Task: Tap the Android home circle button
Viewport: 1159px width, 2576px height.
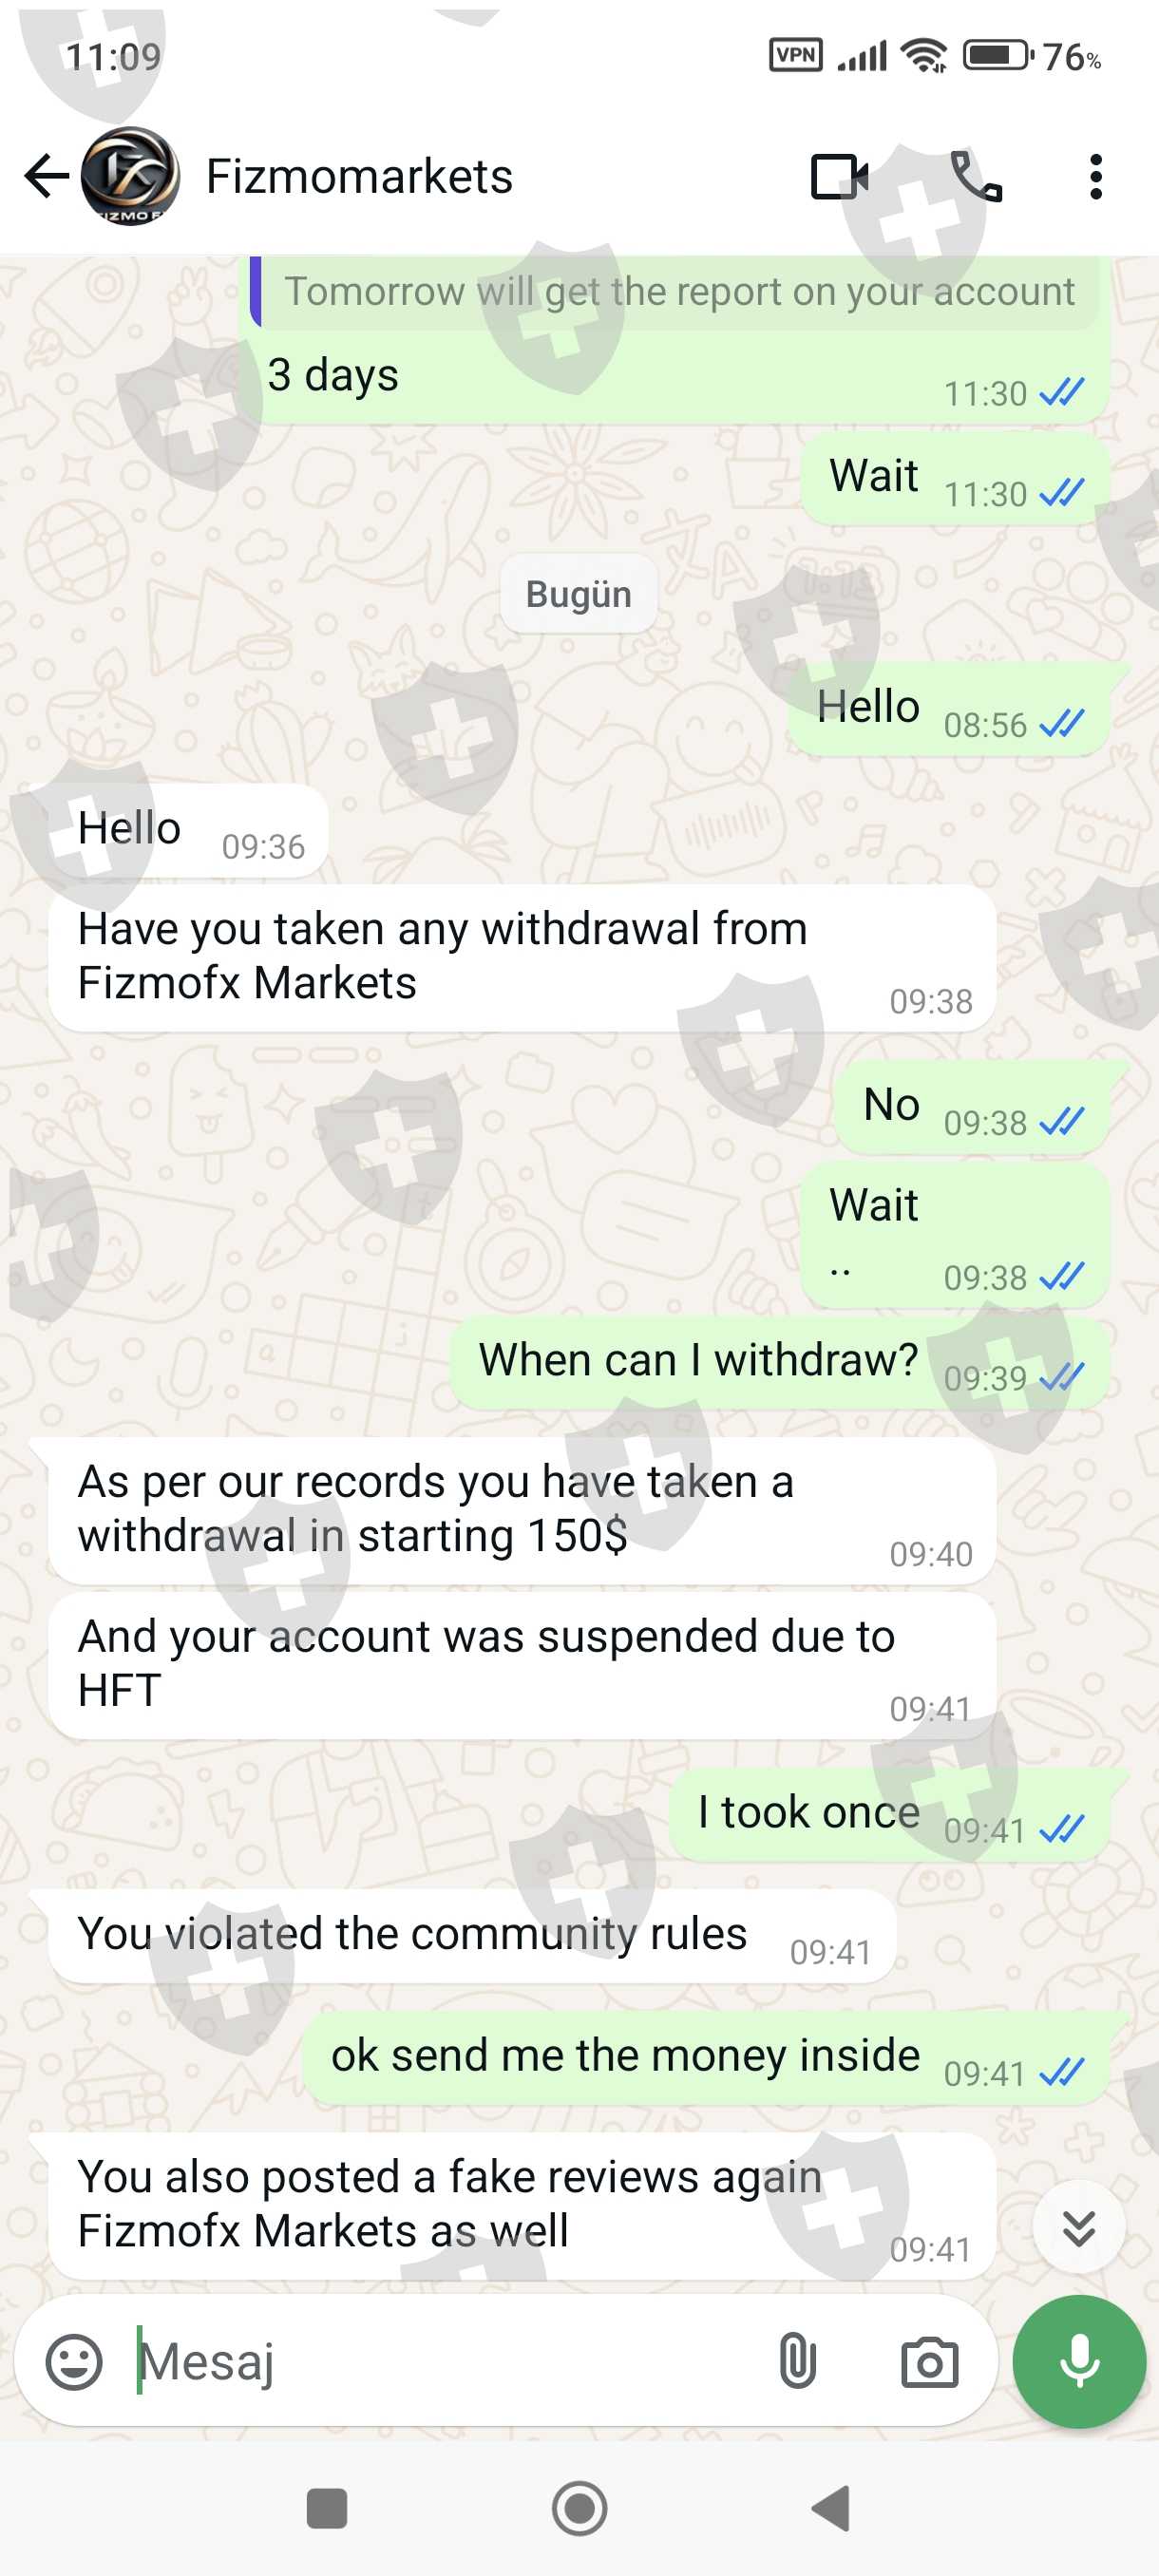Action: [x=579, y=2508]
